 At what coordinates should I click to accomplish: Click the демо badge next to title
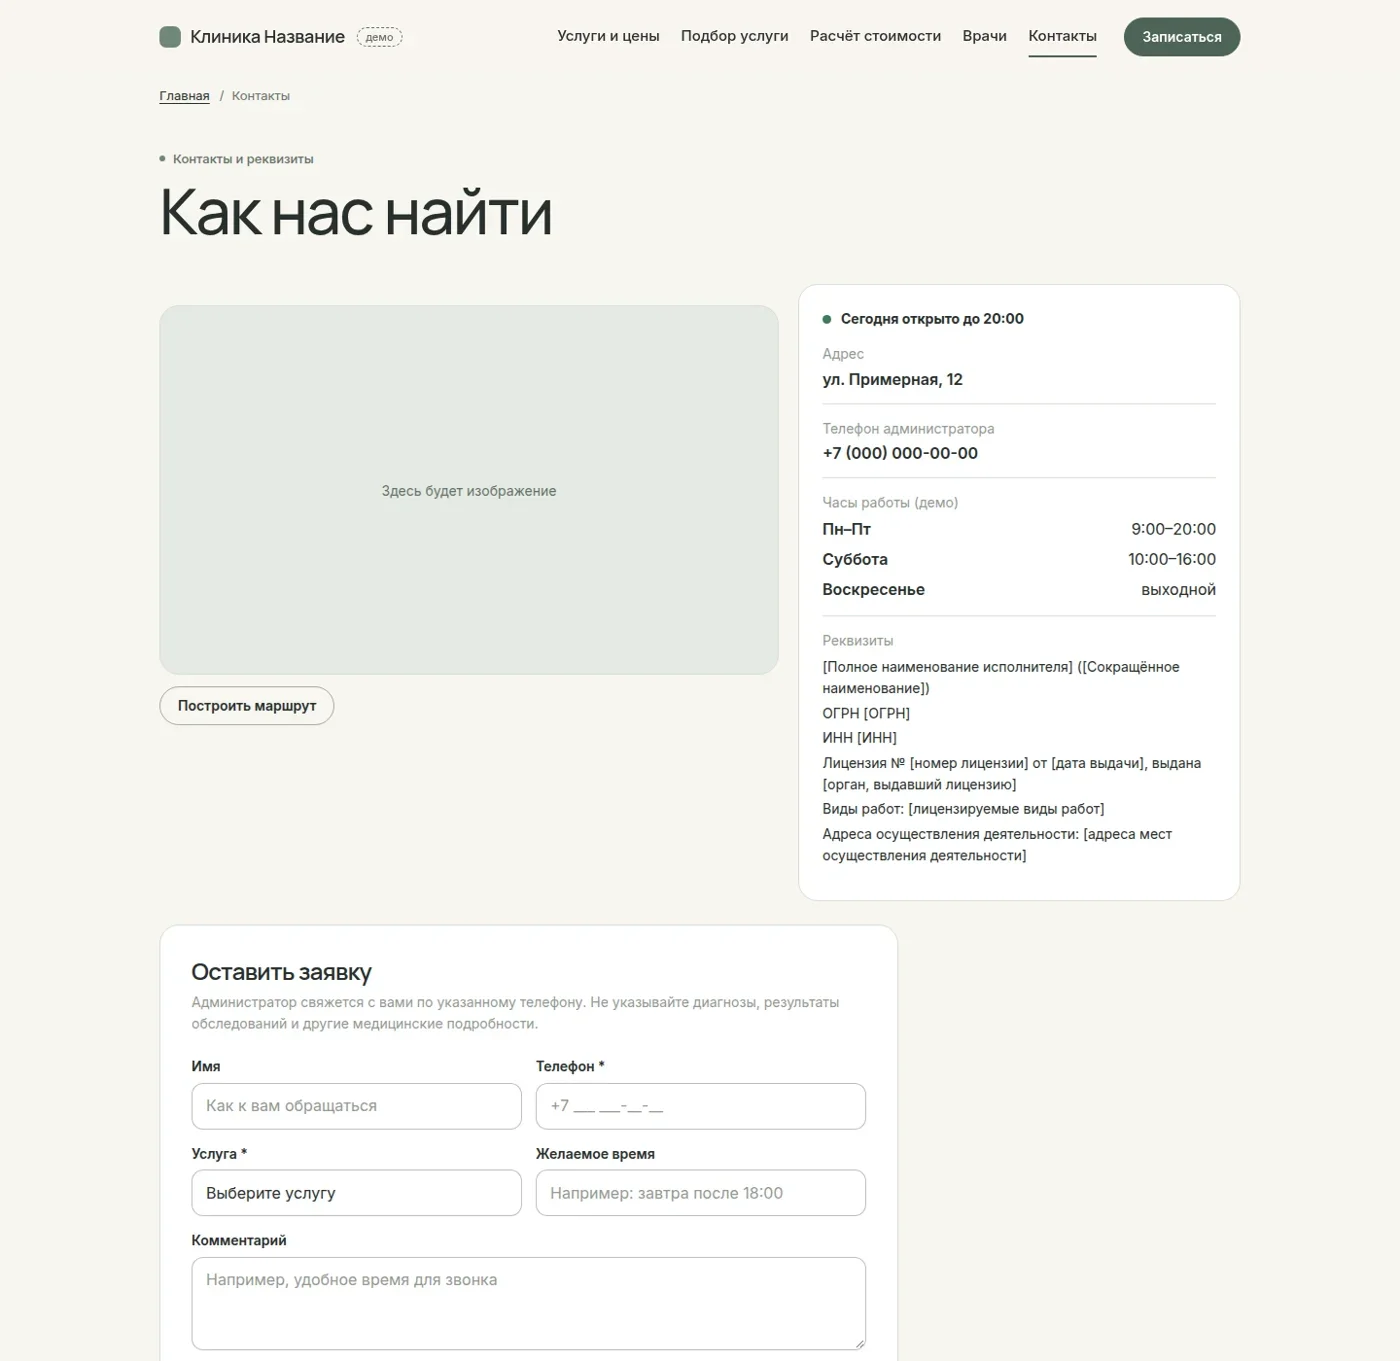click(379, 37)
